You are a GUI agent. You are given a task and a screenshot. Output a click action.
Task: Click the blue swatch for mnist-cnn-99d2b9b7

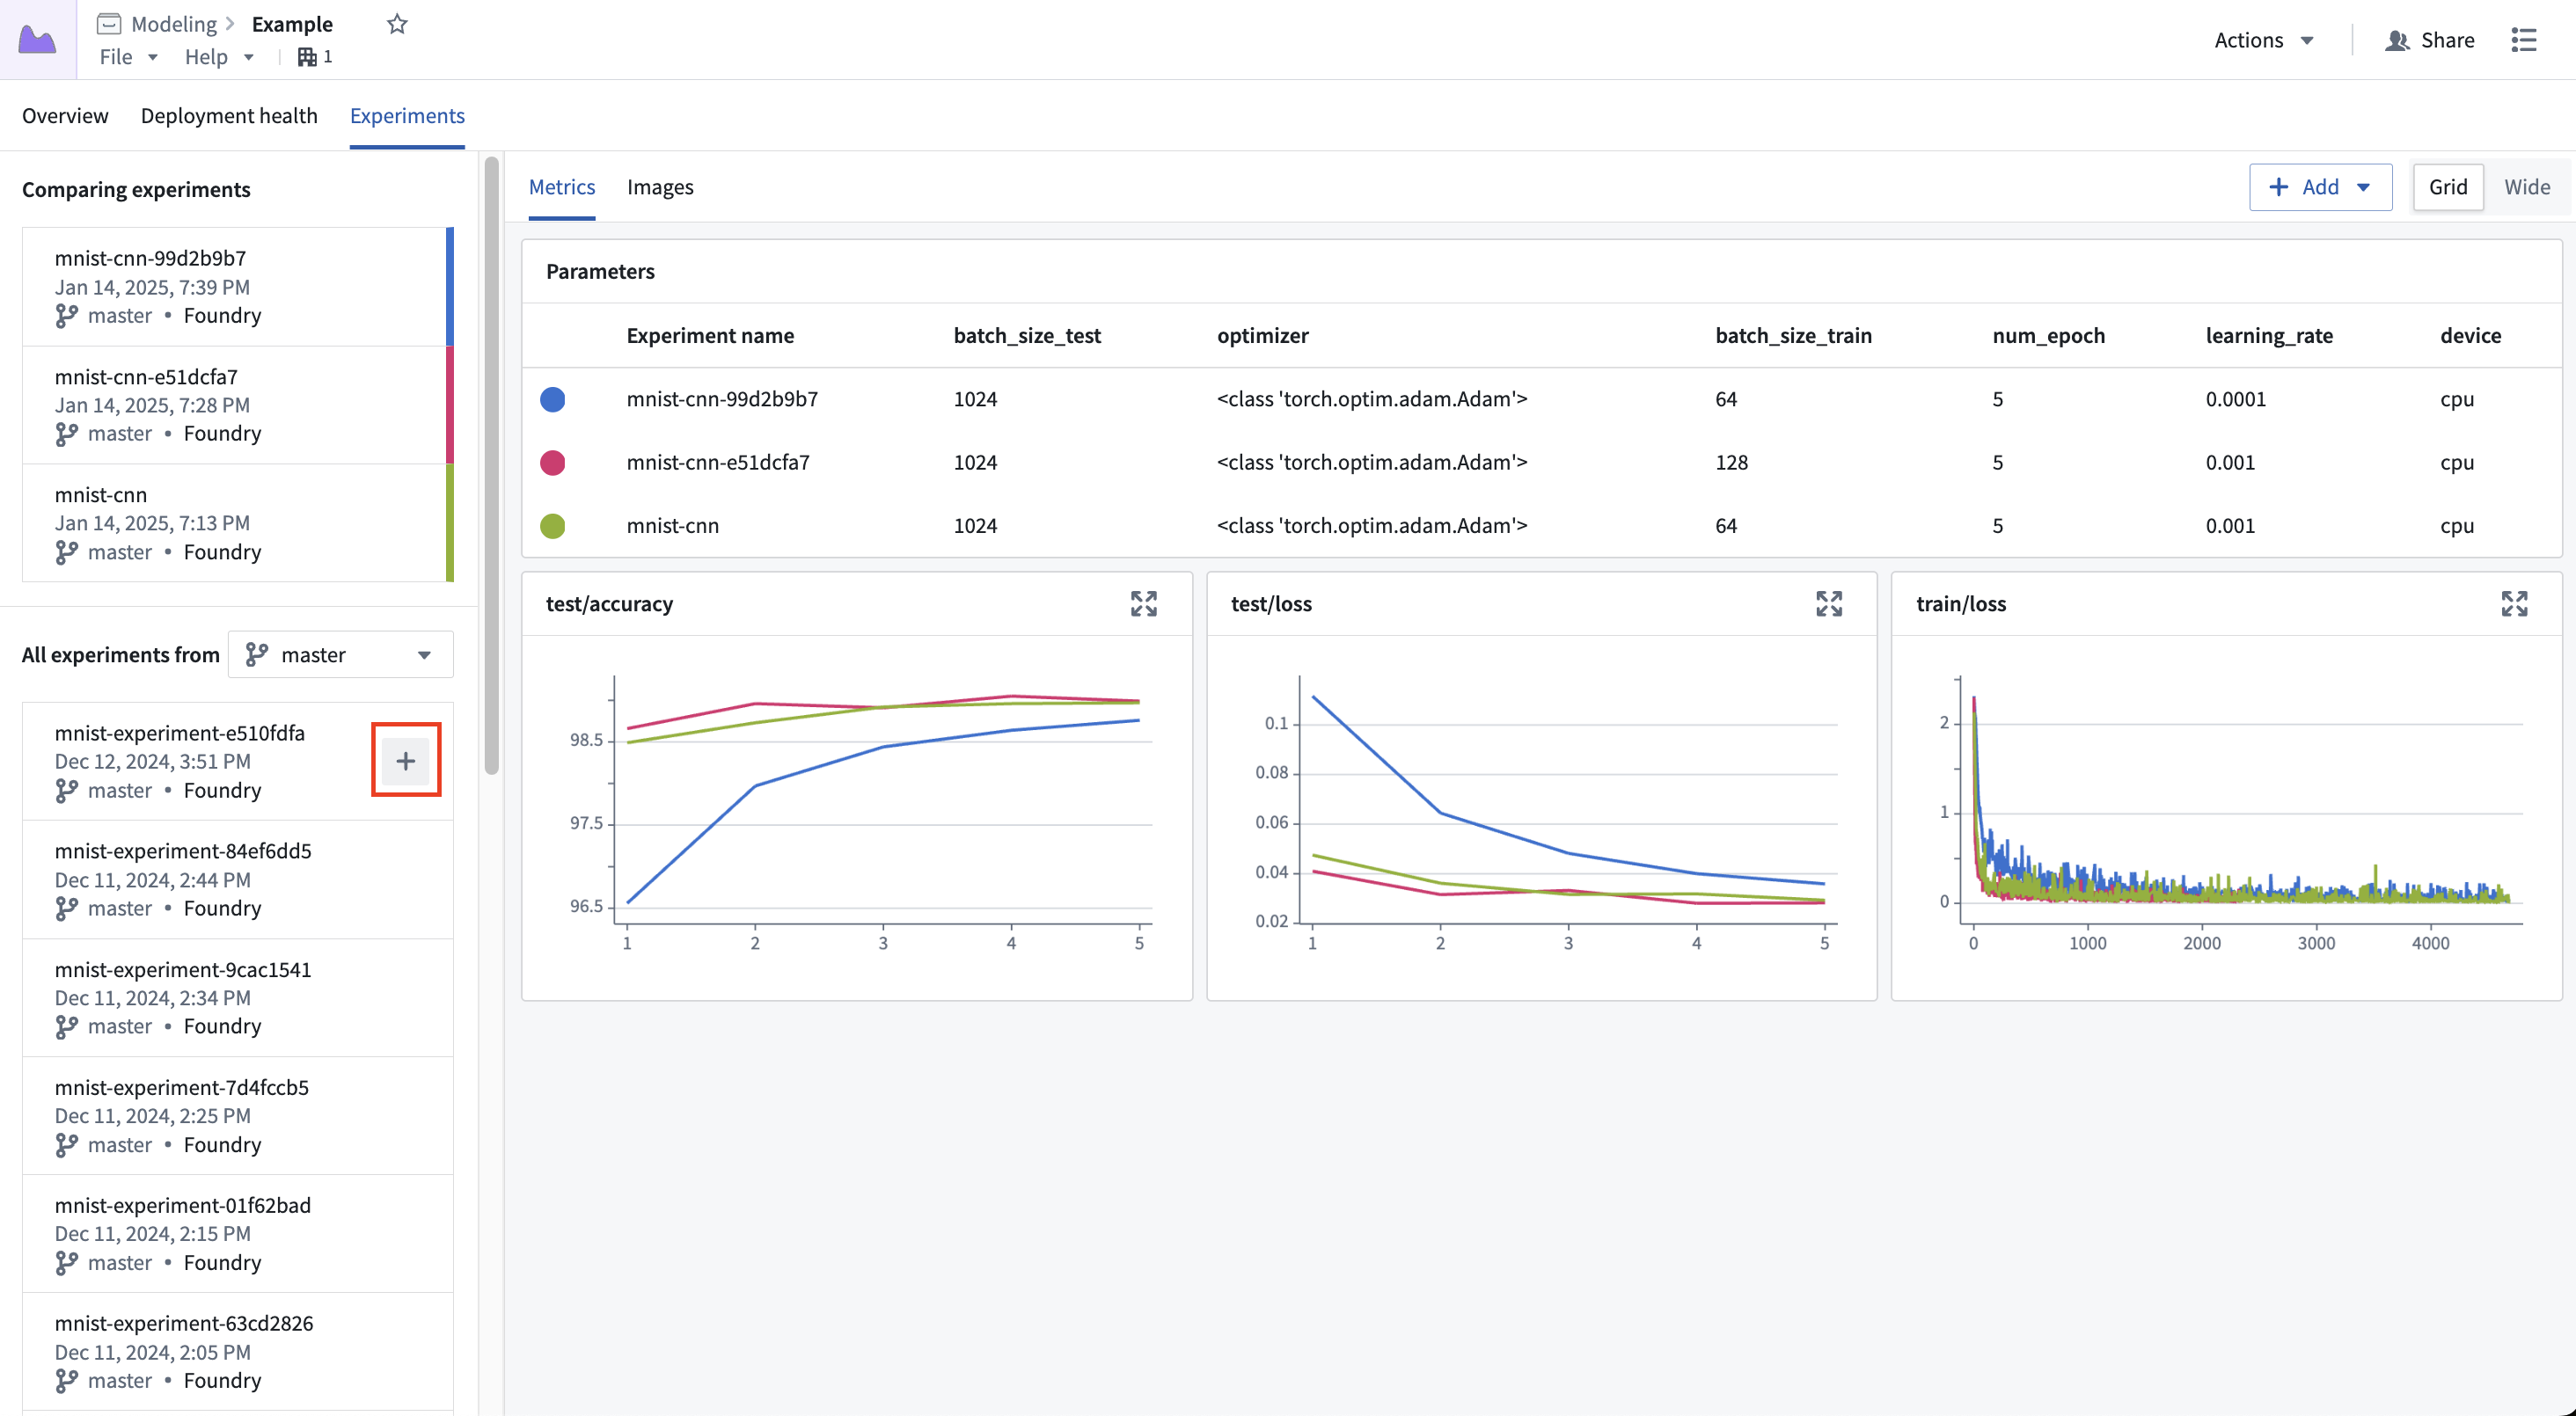(x=553, y=399)
